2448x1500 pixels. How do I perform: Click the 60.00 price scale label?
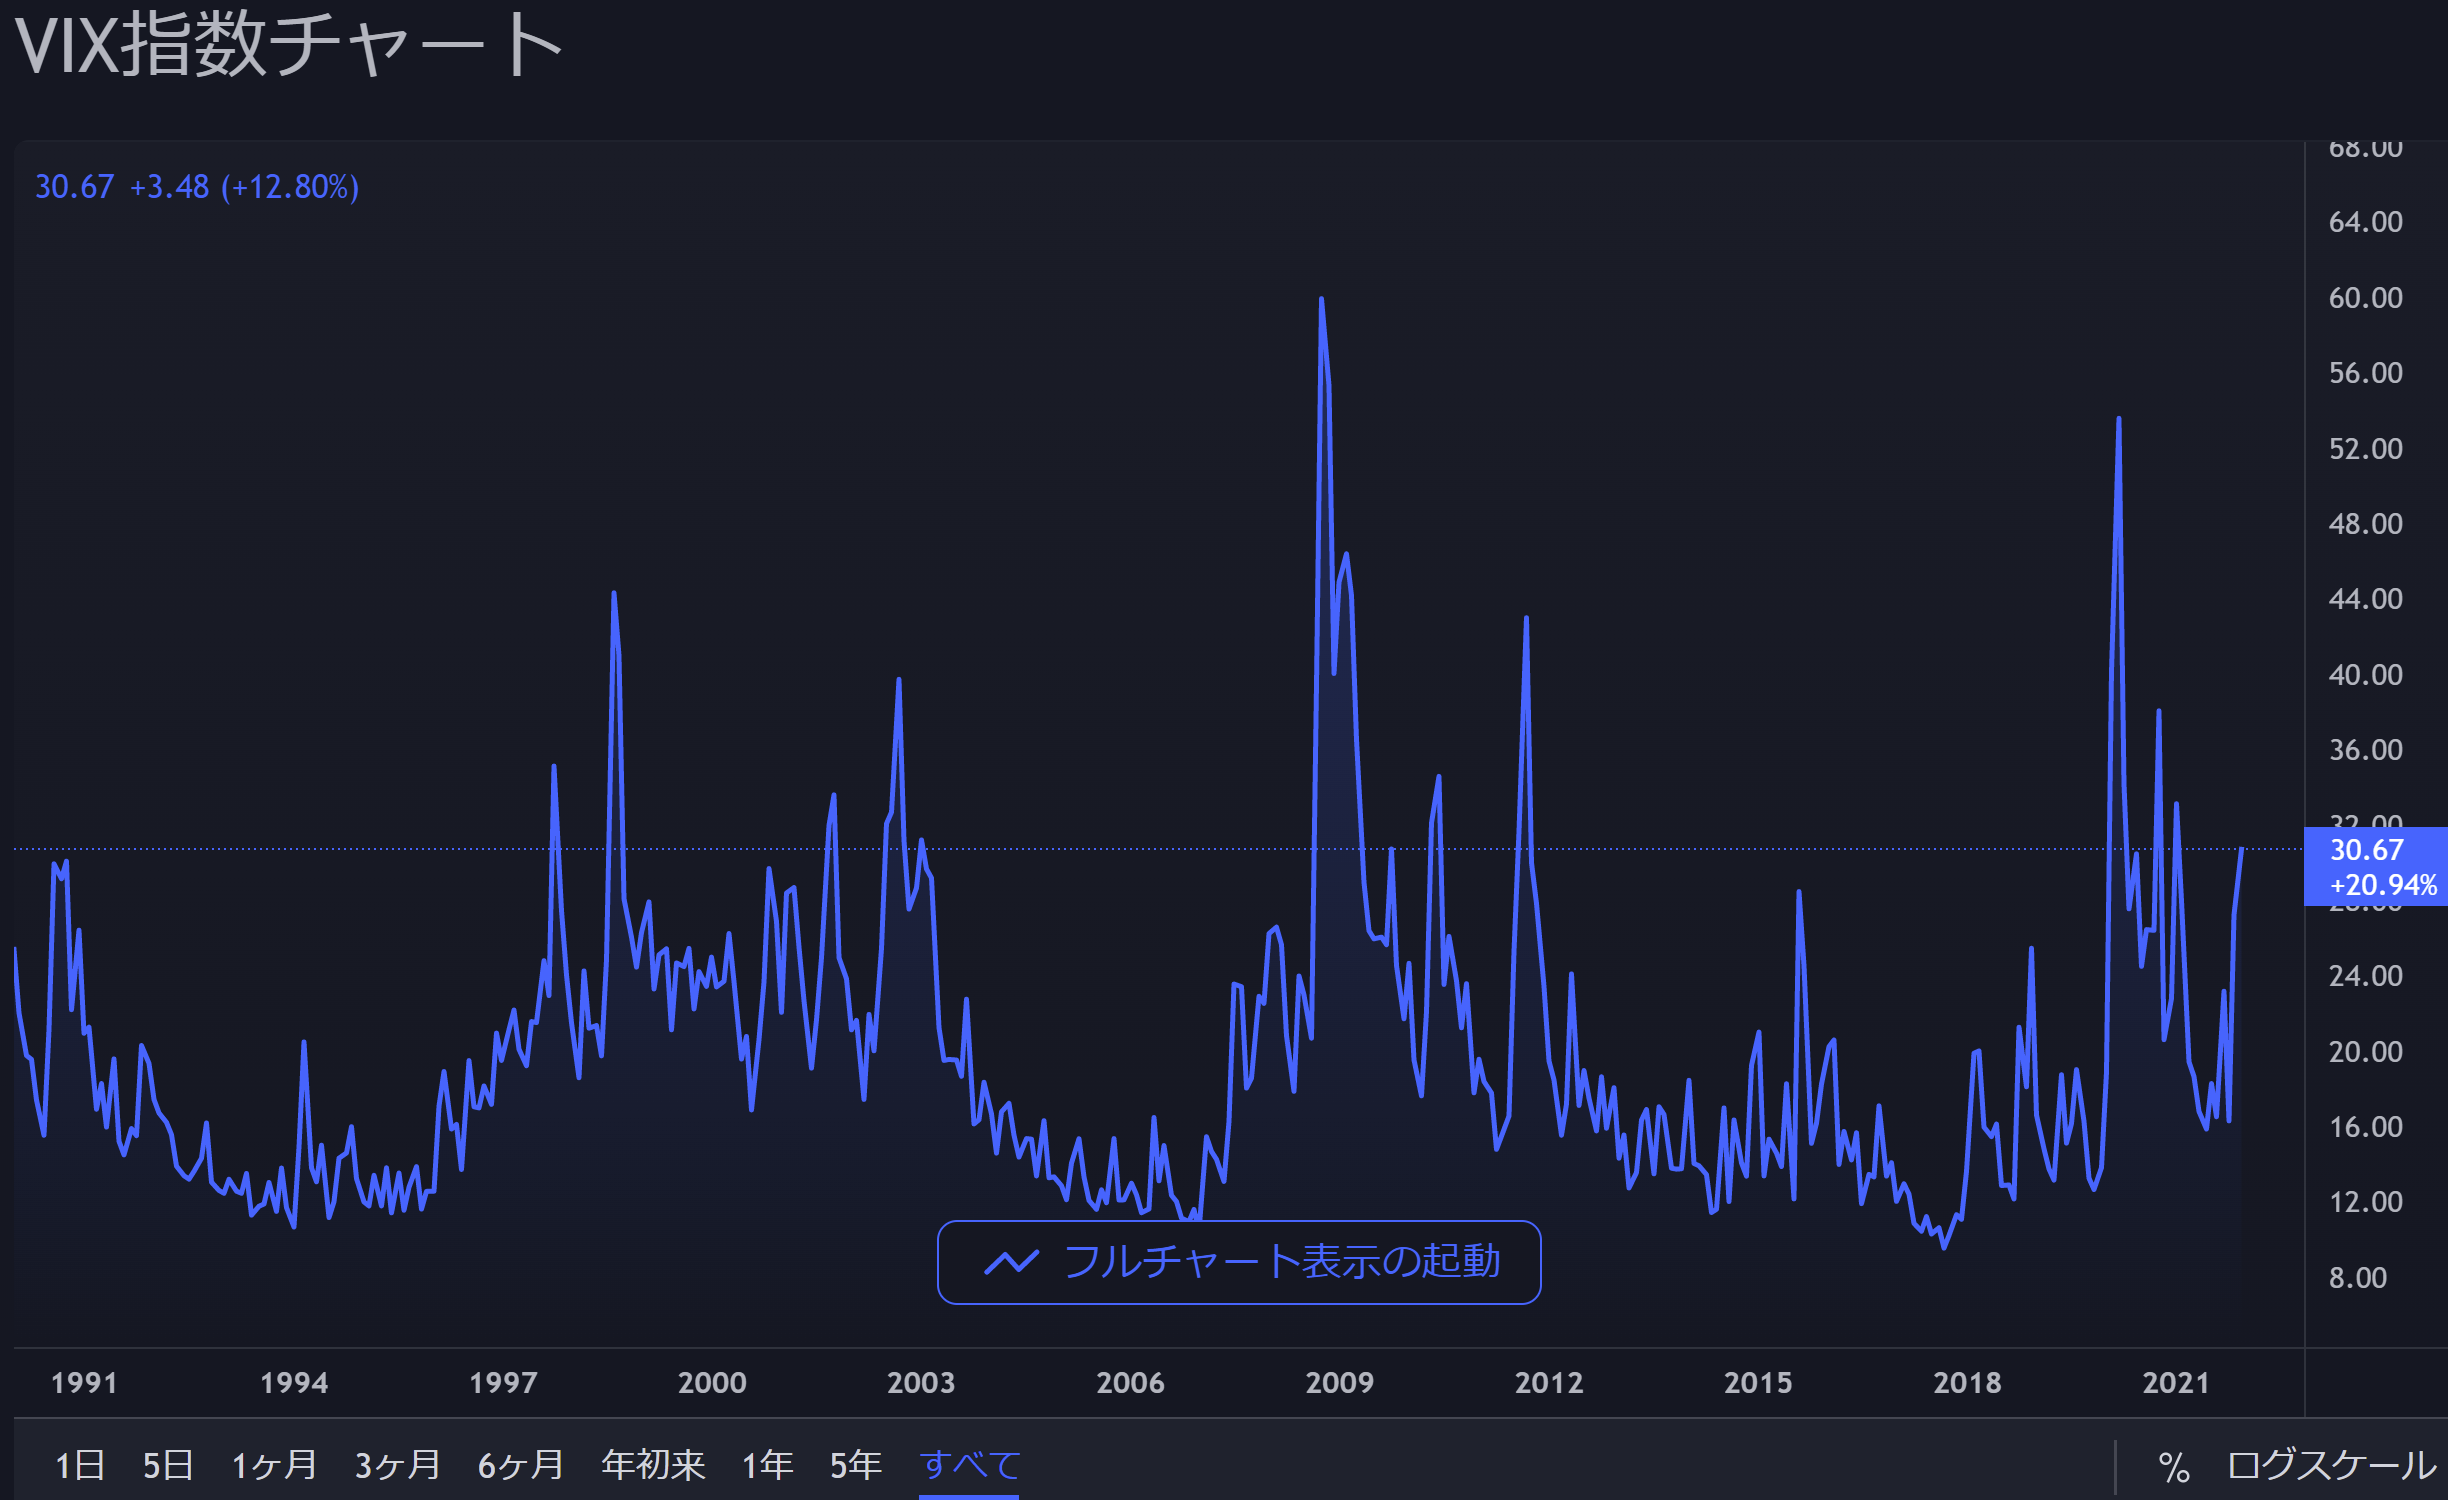(2365, 298)
